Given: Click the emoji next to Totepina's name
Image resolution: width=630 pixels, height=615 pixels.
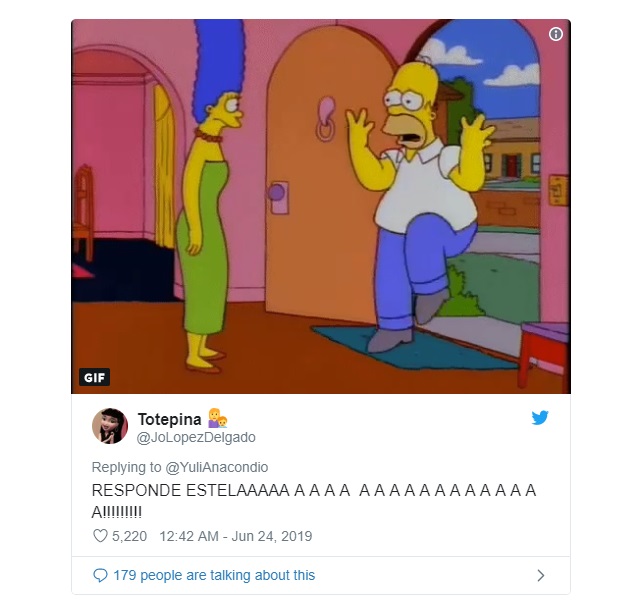Looking at the screenshot, I should [217, 418].
